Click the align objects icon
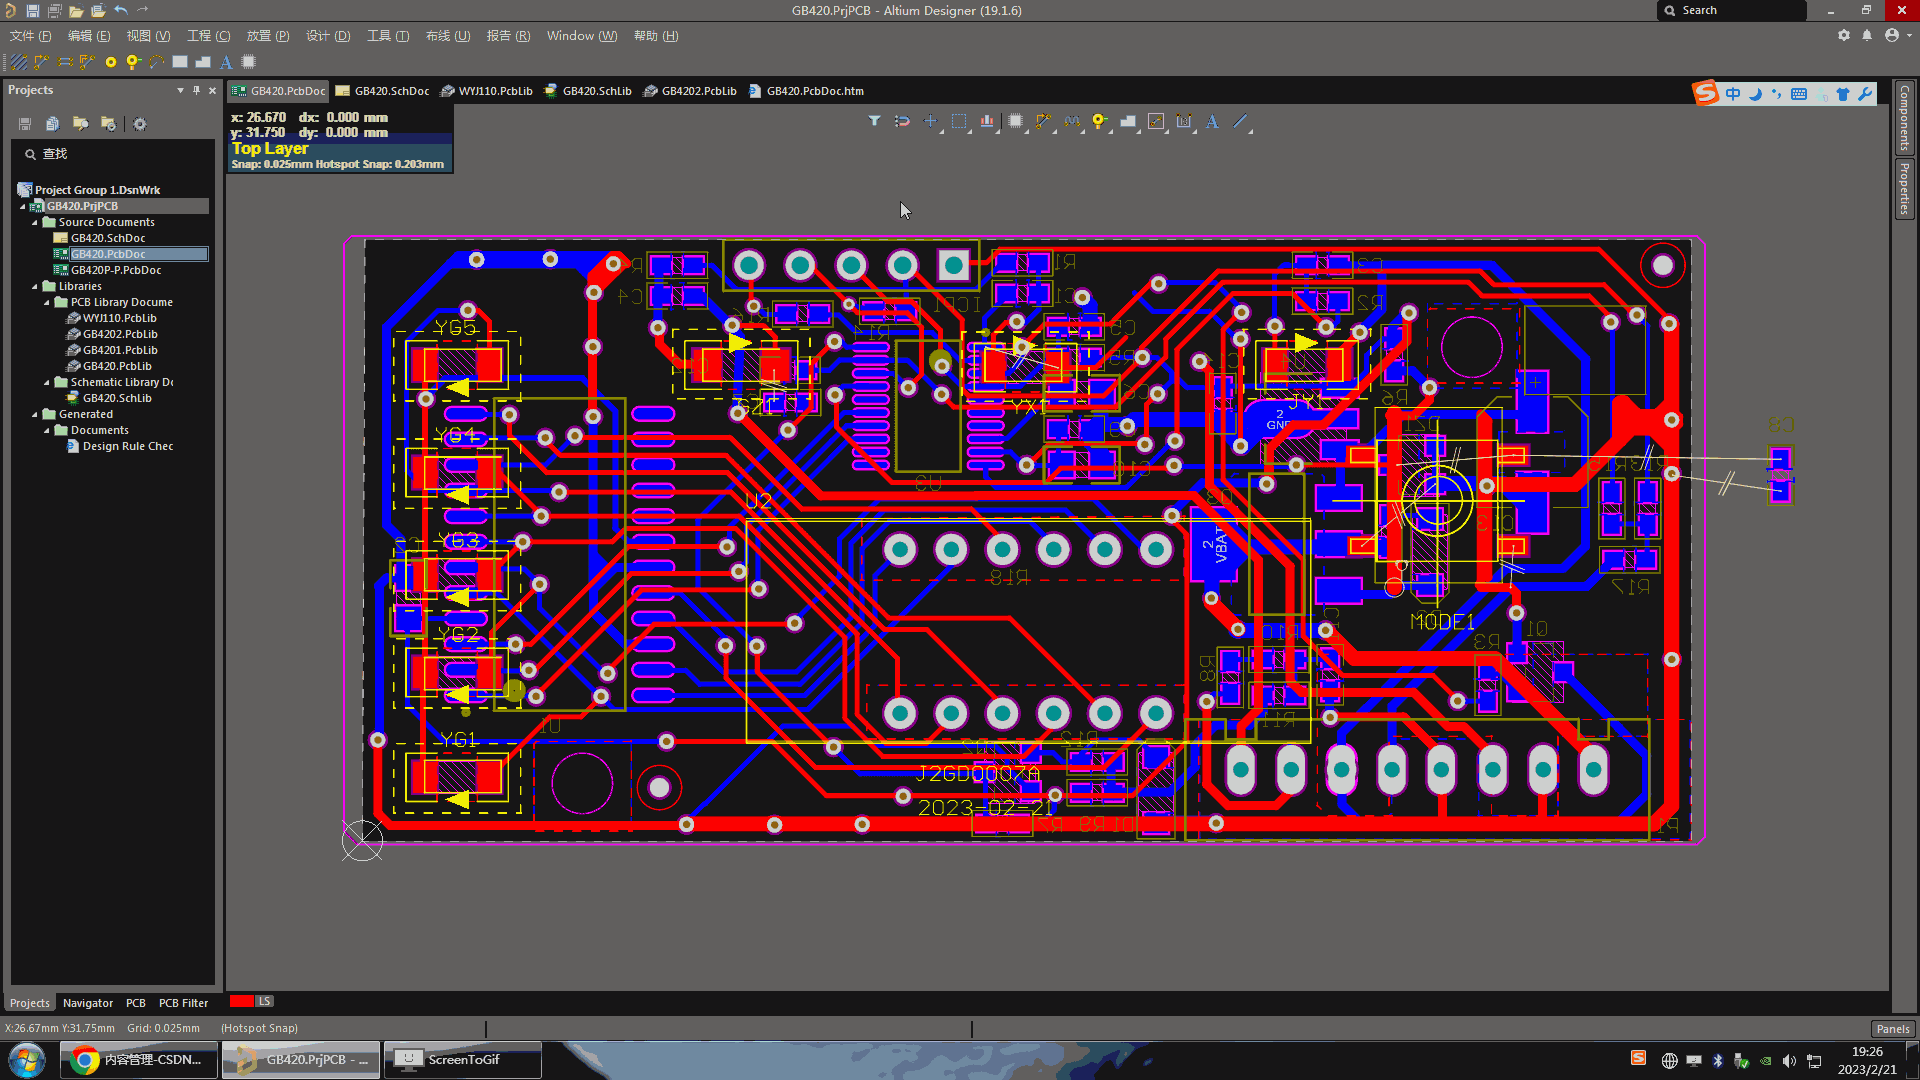1920x1080 pixels. [x=987, y=121]
